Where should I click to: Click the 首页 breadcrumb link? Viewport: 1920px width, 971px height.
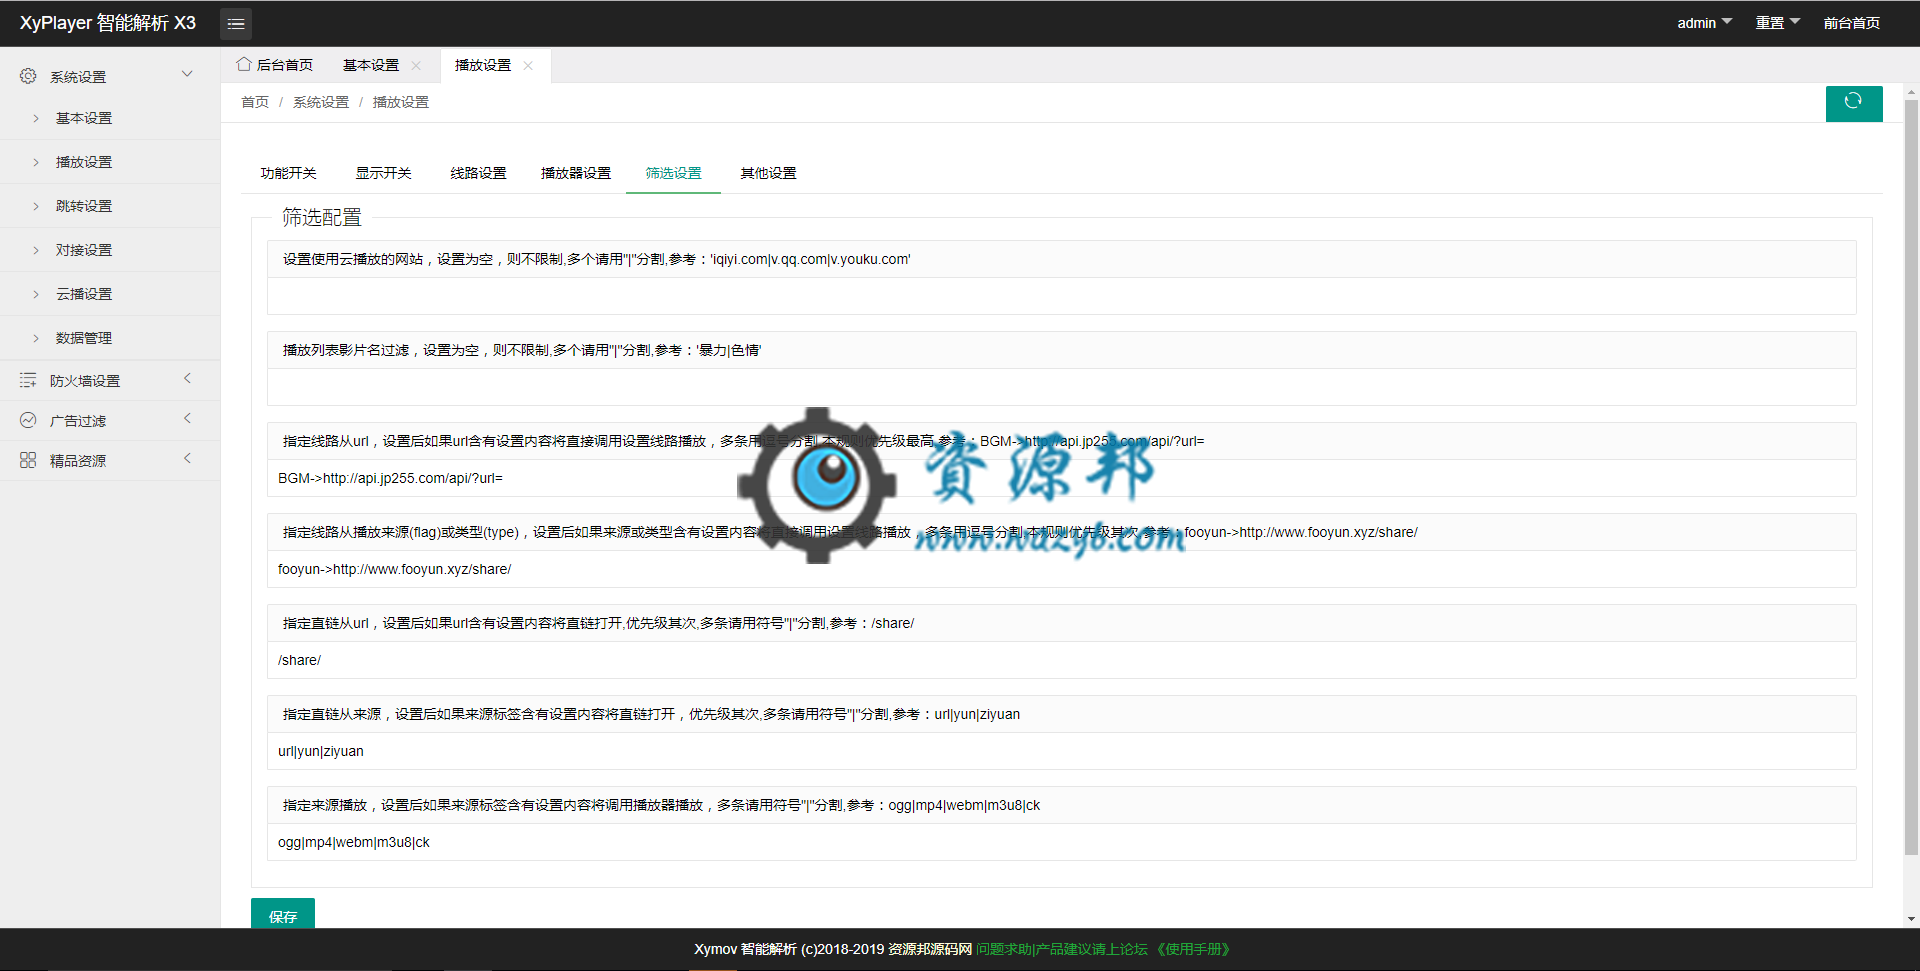pyautogui.click(x=255, y=102)
